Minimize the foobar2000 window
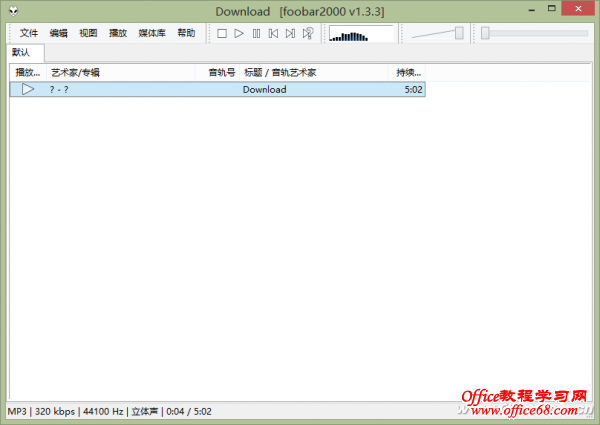Viewport: 600px width, 425px height. point(532,9)
